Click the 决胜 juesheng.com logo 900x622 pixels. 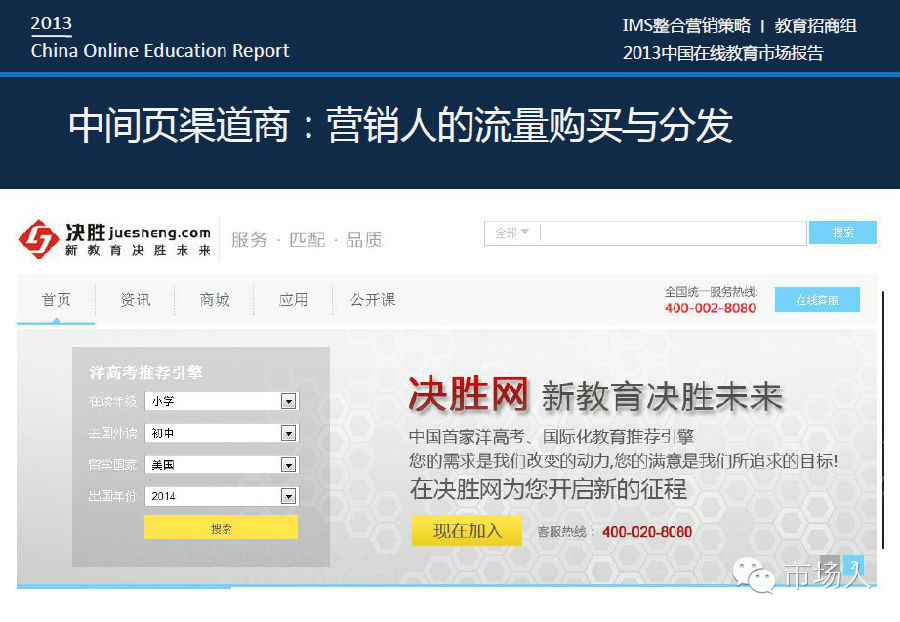(x=115, y=239)
